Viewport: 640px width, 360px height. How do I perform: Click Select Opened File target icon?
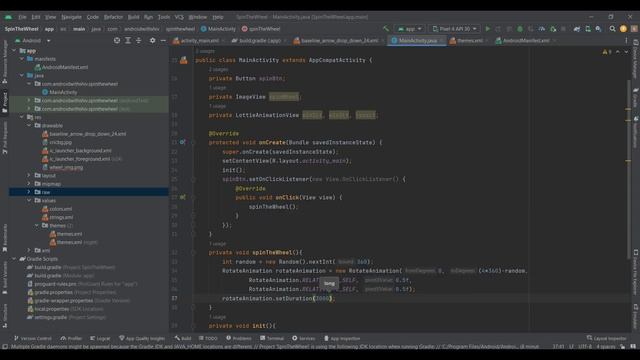(x=117, y=40)
